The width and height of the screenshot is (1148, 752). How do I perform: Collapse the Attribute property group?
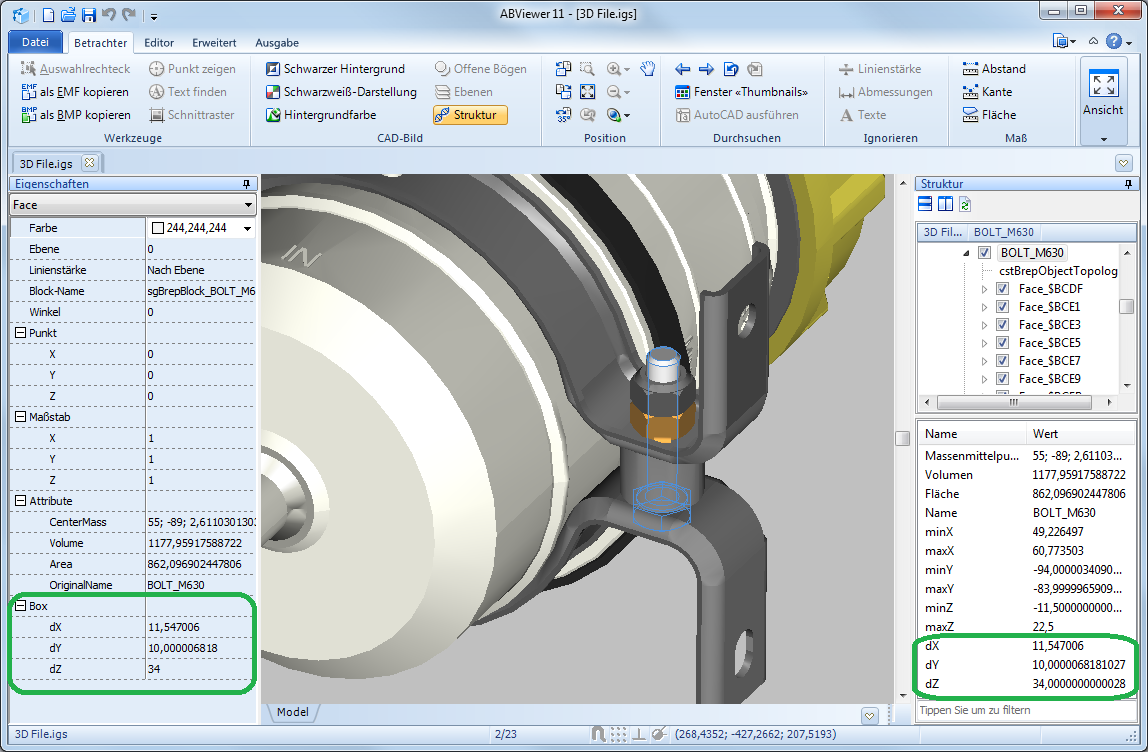coord(21,501)
